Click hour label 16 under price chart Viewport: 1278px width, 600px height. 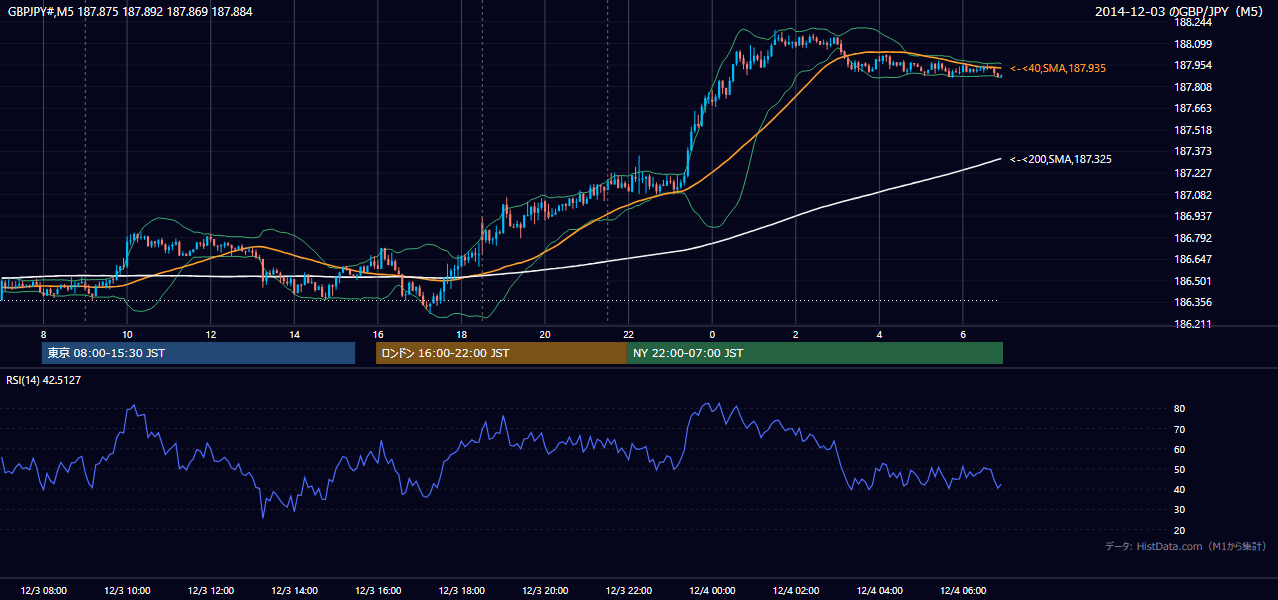coord(378,334)
